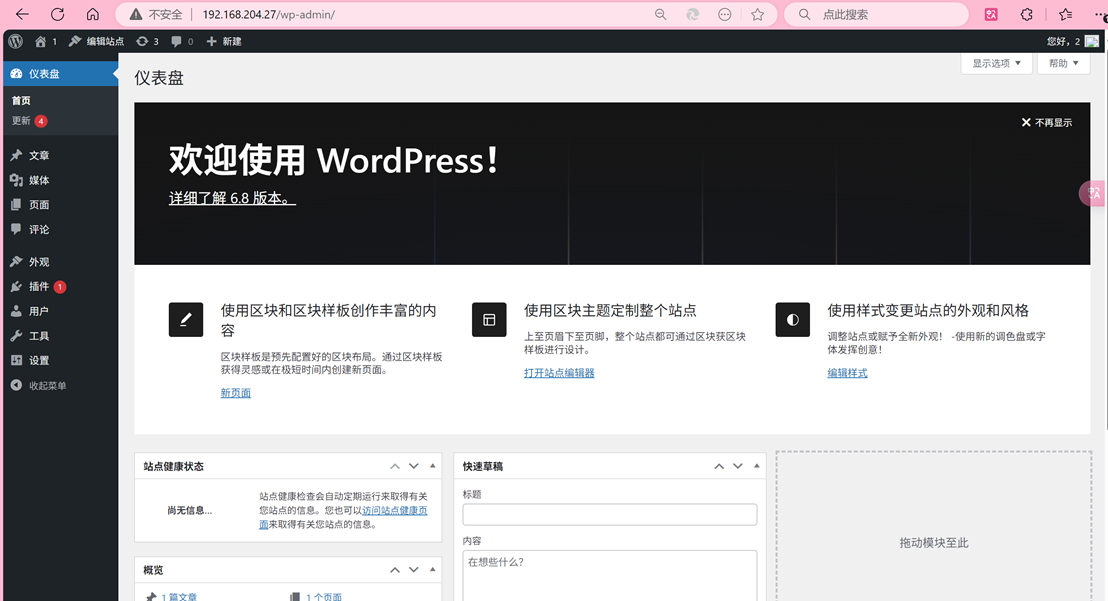Move 站点健康状态 panel up
This screenshot has width=1108, height=601.
click(x=395, y=466)
